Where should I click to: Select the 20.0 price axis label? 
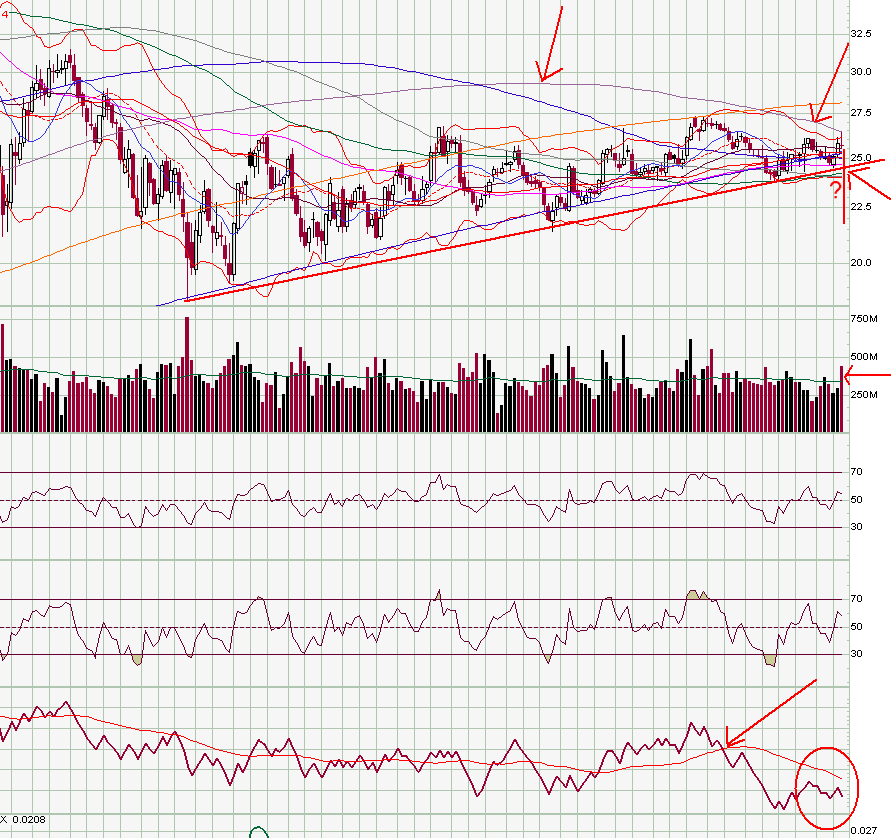tap(861, 262)
